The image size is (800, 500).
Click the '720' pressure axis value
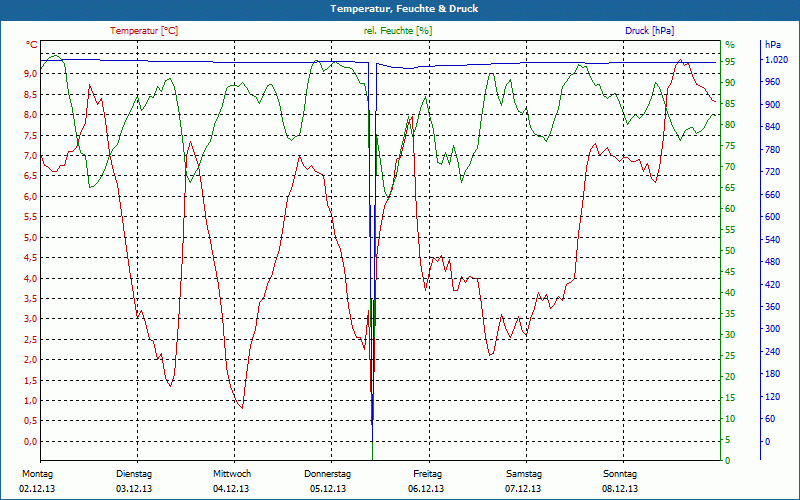tap(773, 172)
